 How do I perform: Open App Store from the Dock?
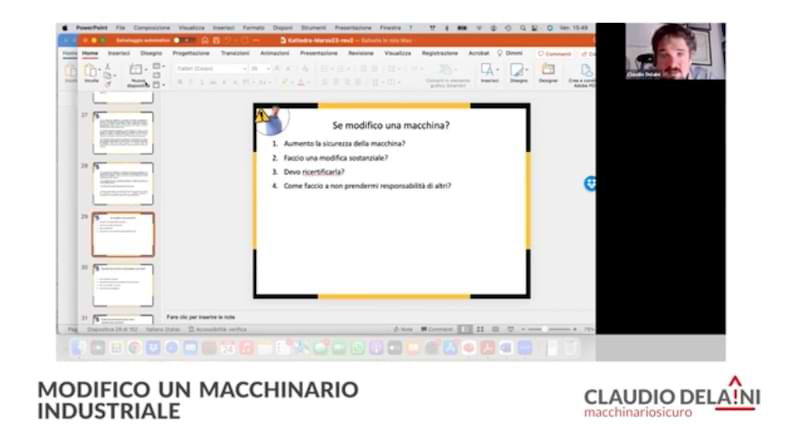(x=450, y=347)
